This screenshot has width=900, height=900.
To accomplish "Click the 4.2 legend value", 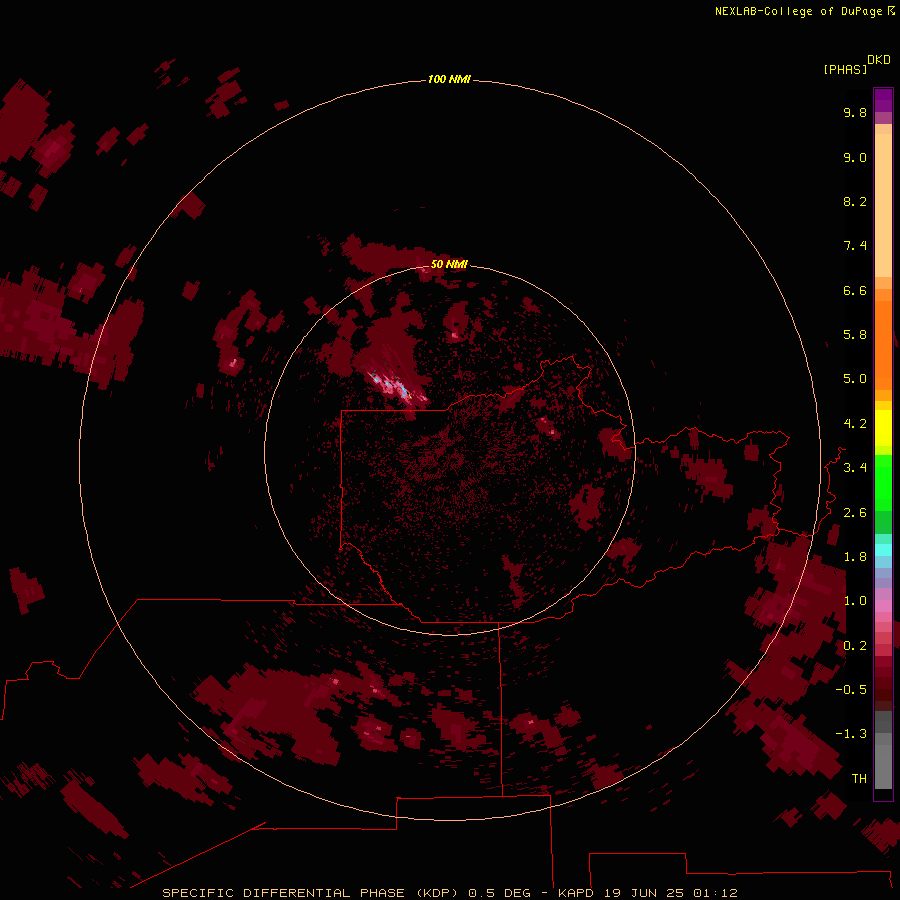I will click(855, 424).
